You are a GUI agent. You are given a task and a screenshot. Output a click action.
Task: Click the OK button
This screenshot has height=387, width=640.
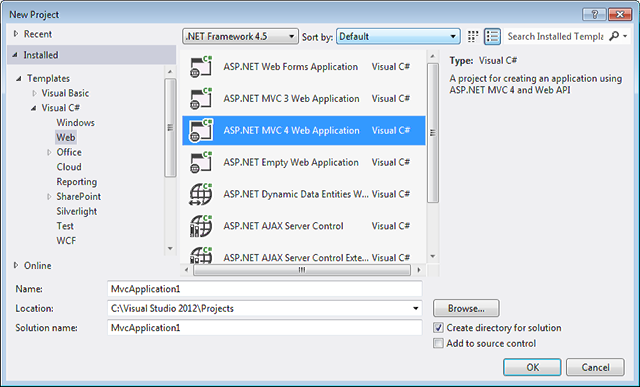coord(532,367)
